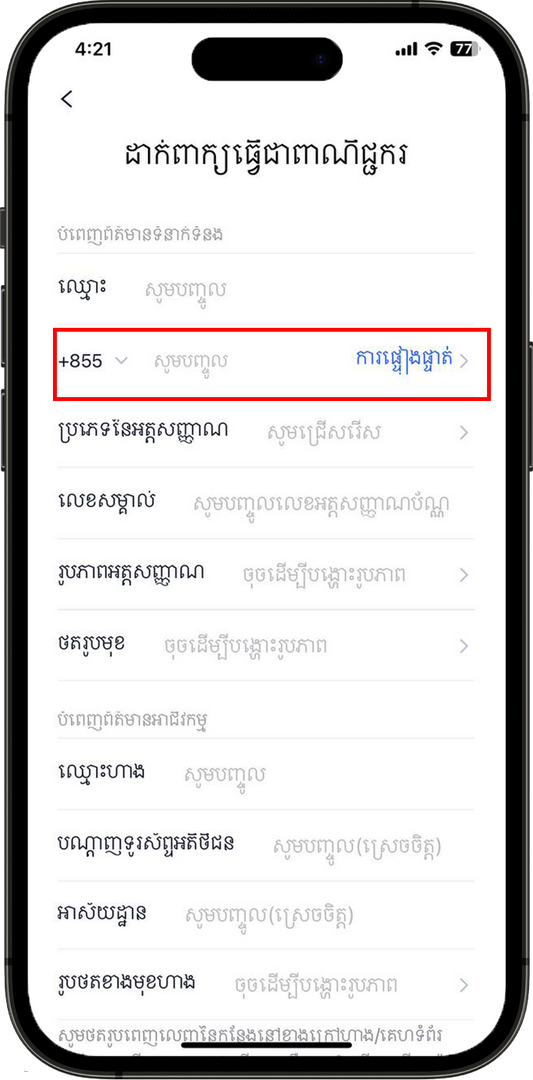Tap chevron on ID photo row

(x=464, y=574)
